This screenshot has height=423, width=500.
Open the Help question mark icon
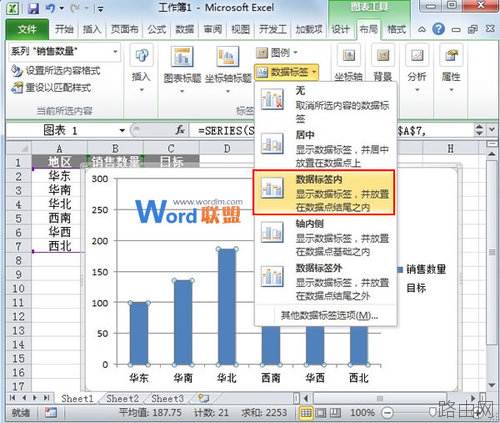pos(439,29)
